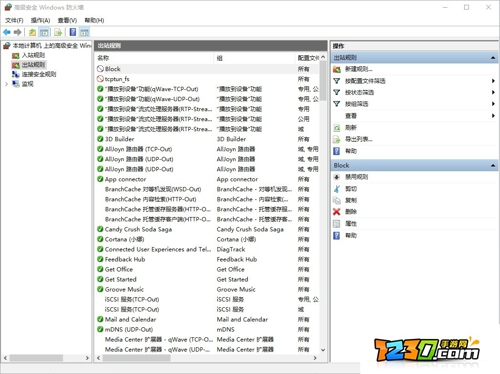Screen dimensions: 500x374
Task: Open the 查看(V) menu
Action: [67, 20]
